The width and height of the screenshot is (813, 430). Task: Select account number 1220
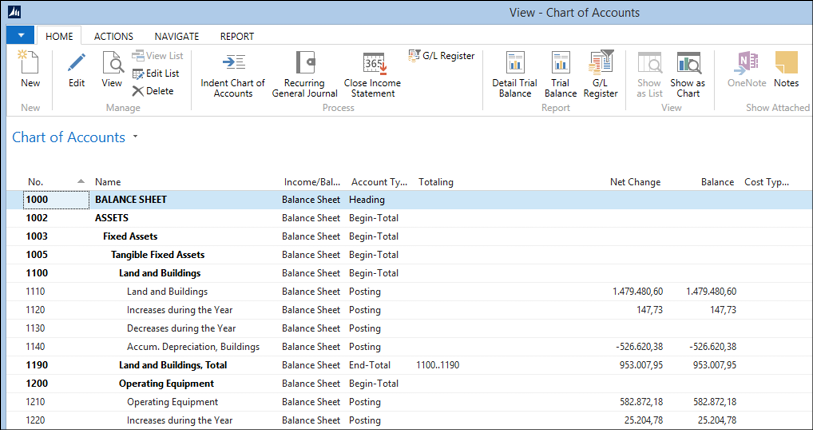coord(35,421)
